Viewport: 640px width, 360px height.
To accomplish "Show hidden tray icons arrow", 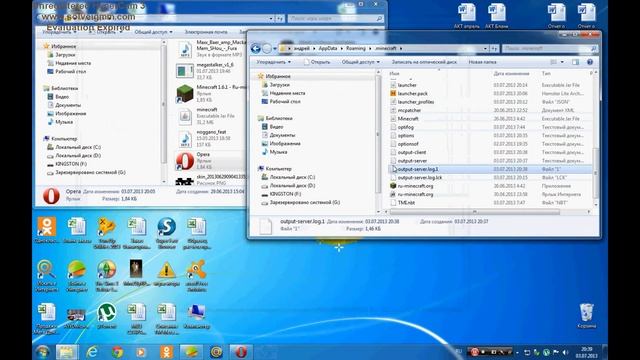I will (x=518, y=352).
